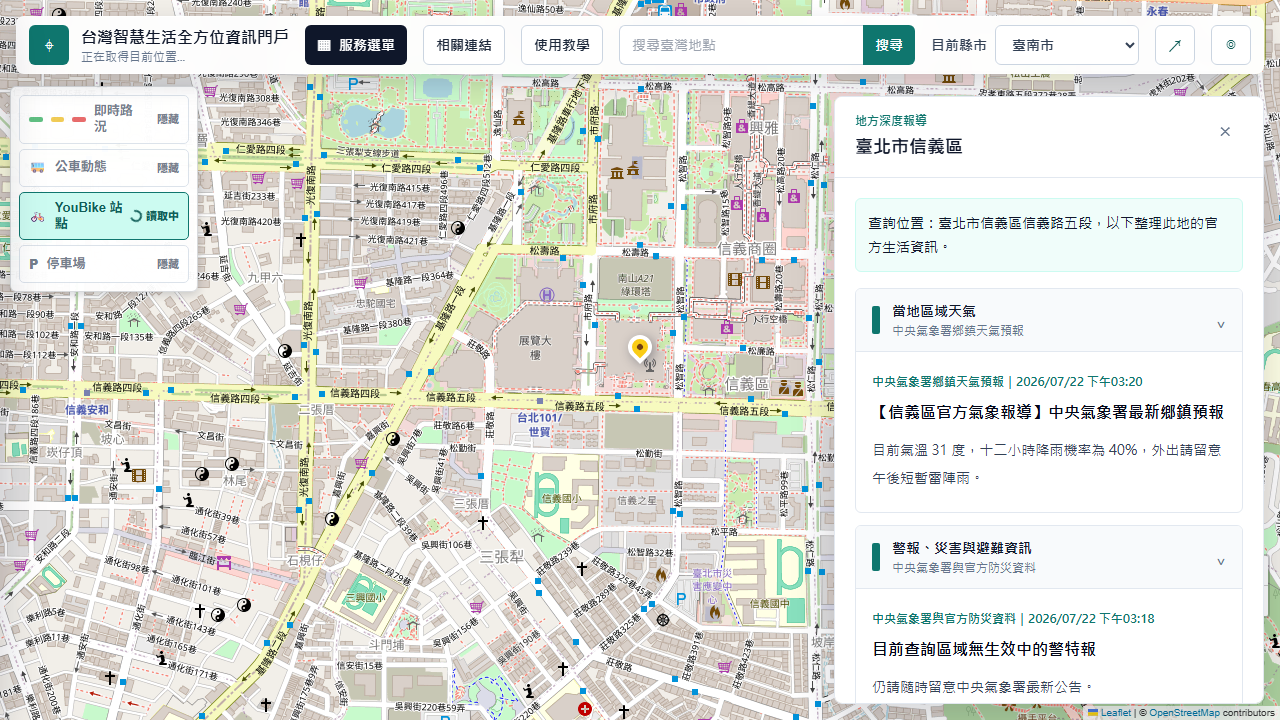Click the locate-me target icon button

coord(1231,45)
